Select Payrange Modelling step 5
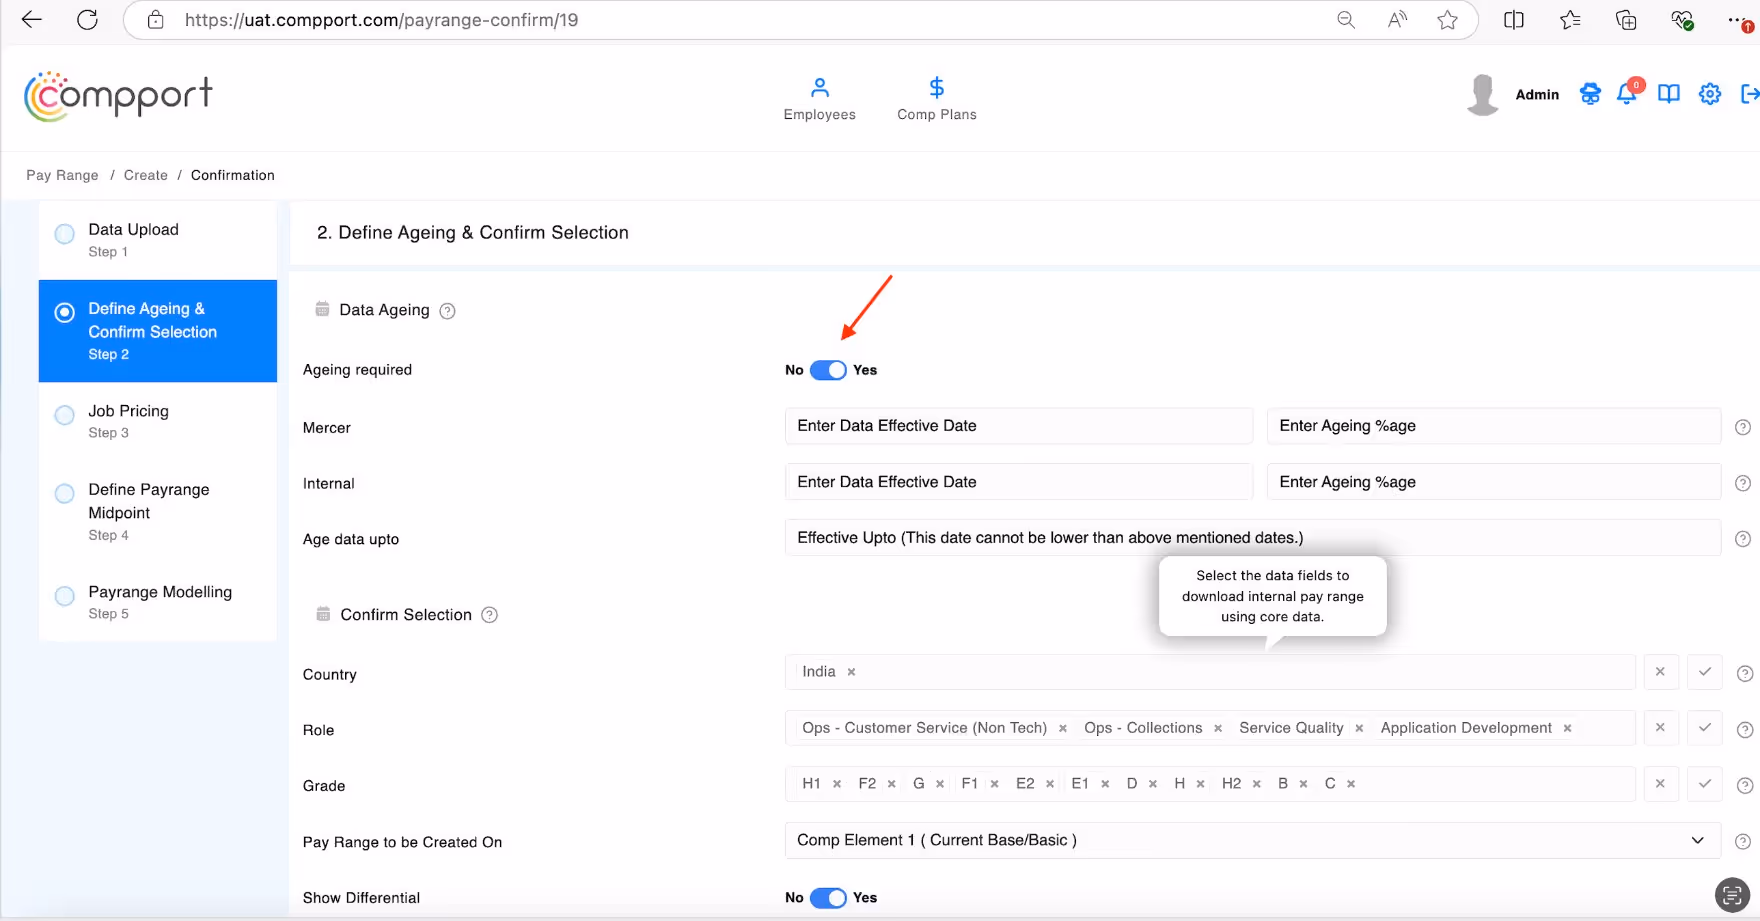The image size is (1760, 921). pos(158,602)
